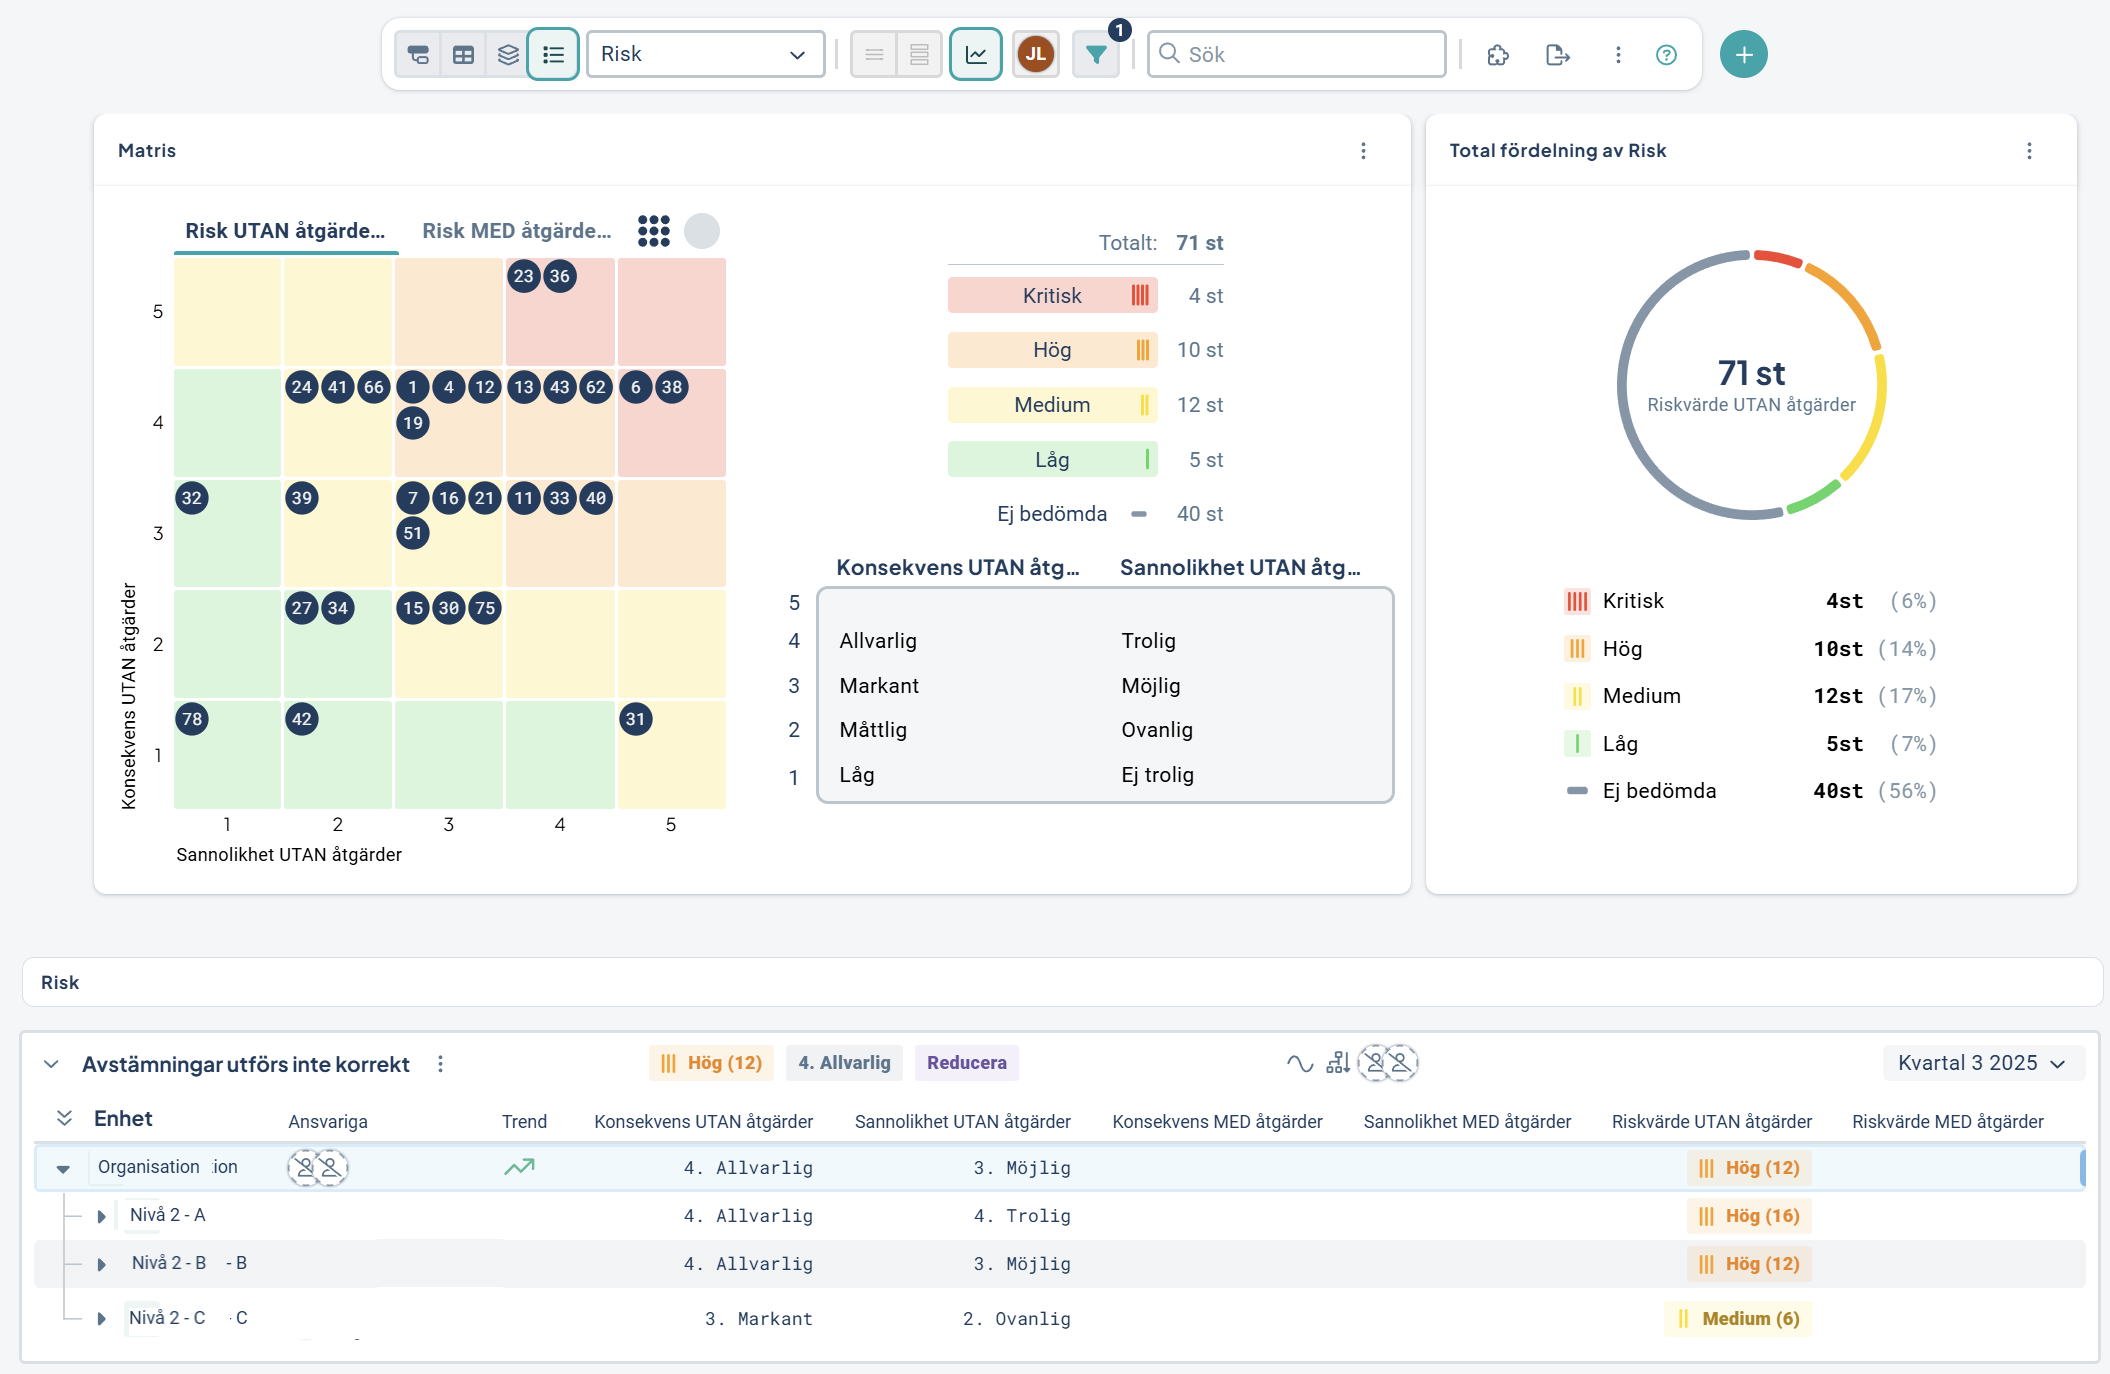Toggle the chart display icon

point(976,54)
